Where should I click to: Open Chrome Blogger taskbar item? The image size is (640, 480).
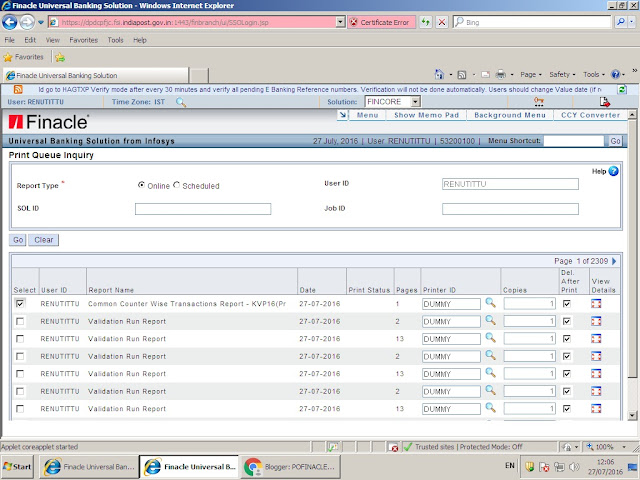click(x=291, y=467)
